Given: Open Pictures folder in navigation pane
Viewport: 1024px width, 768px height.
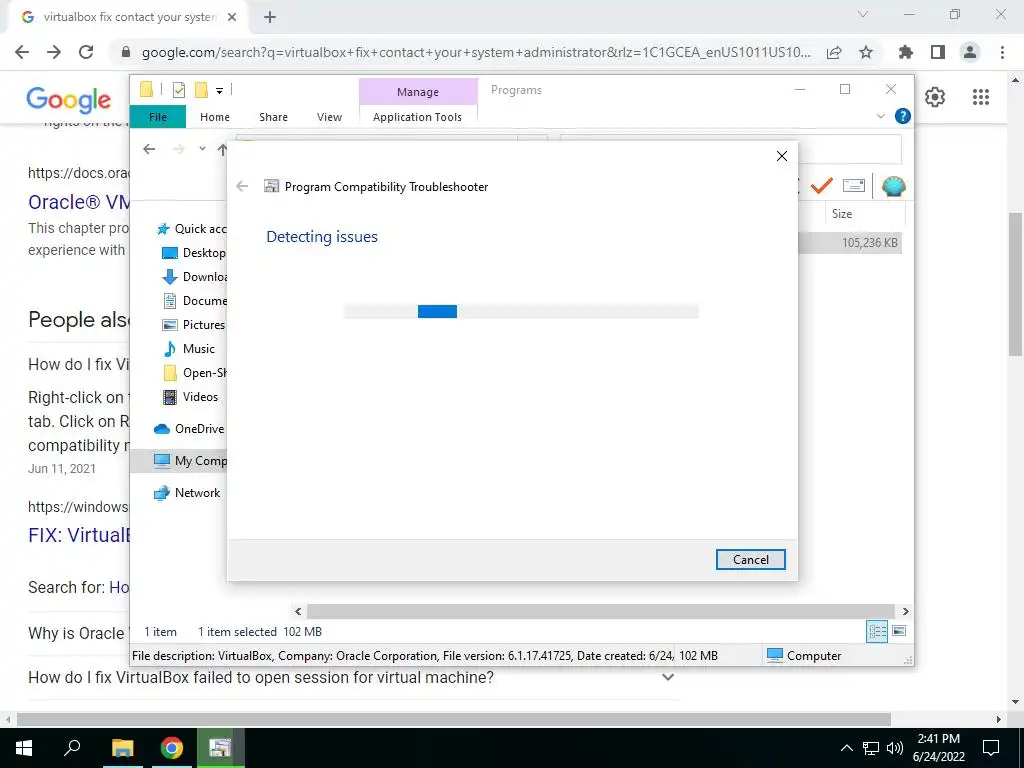Looking at the screenshot, I should tap(193, 325).
